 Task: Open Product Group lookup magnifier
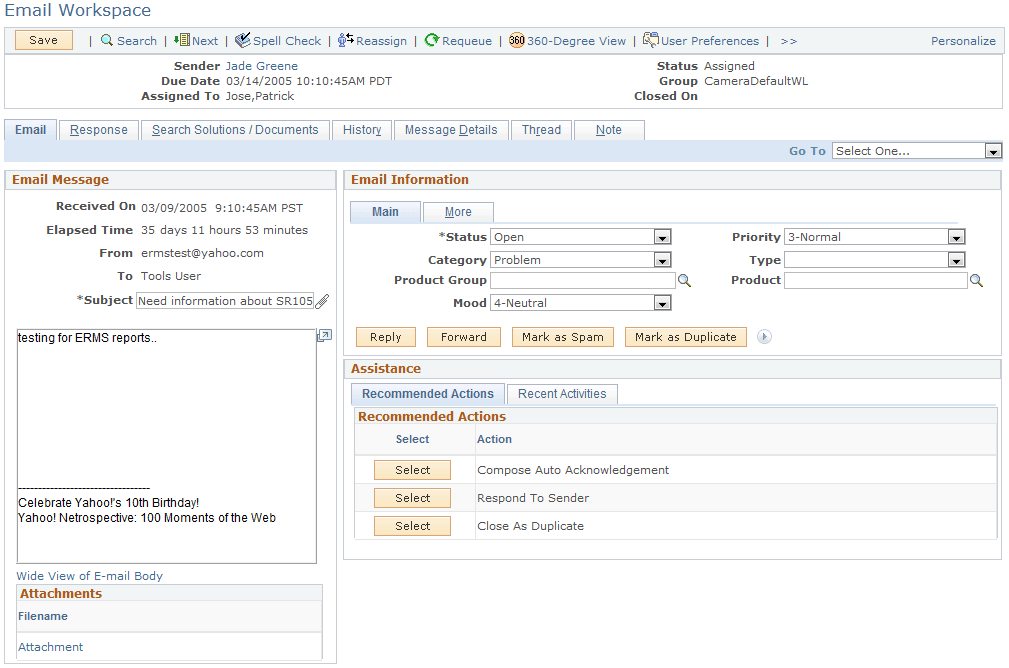tap(684, 281)
